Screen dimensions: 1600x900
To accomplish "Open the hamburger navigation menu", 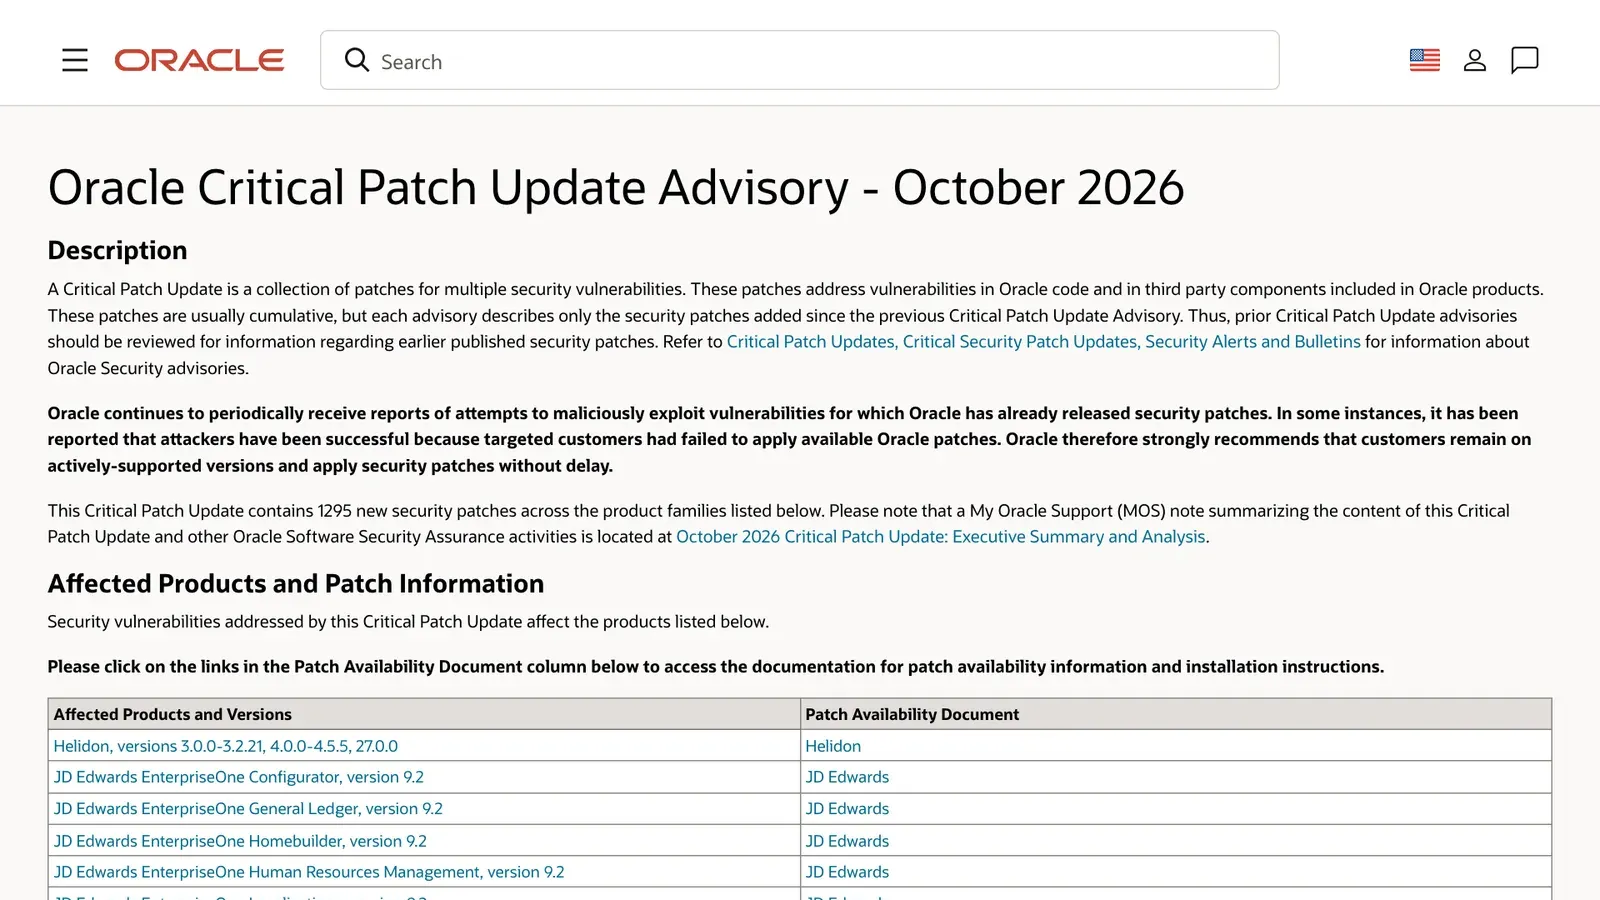I will click(x=75, y=60).
